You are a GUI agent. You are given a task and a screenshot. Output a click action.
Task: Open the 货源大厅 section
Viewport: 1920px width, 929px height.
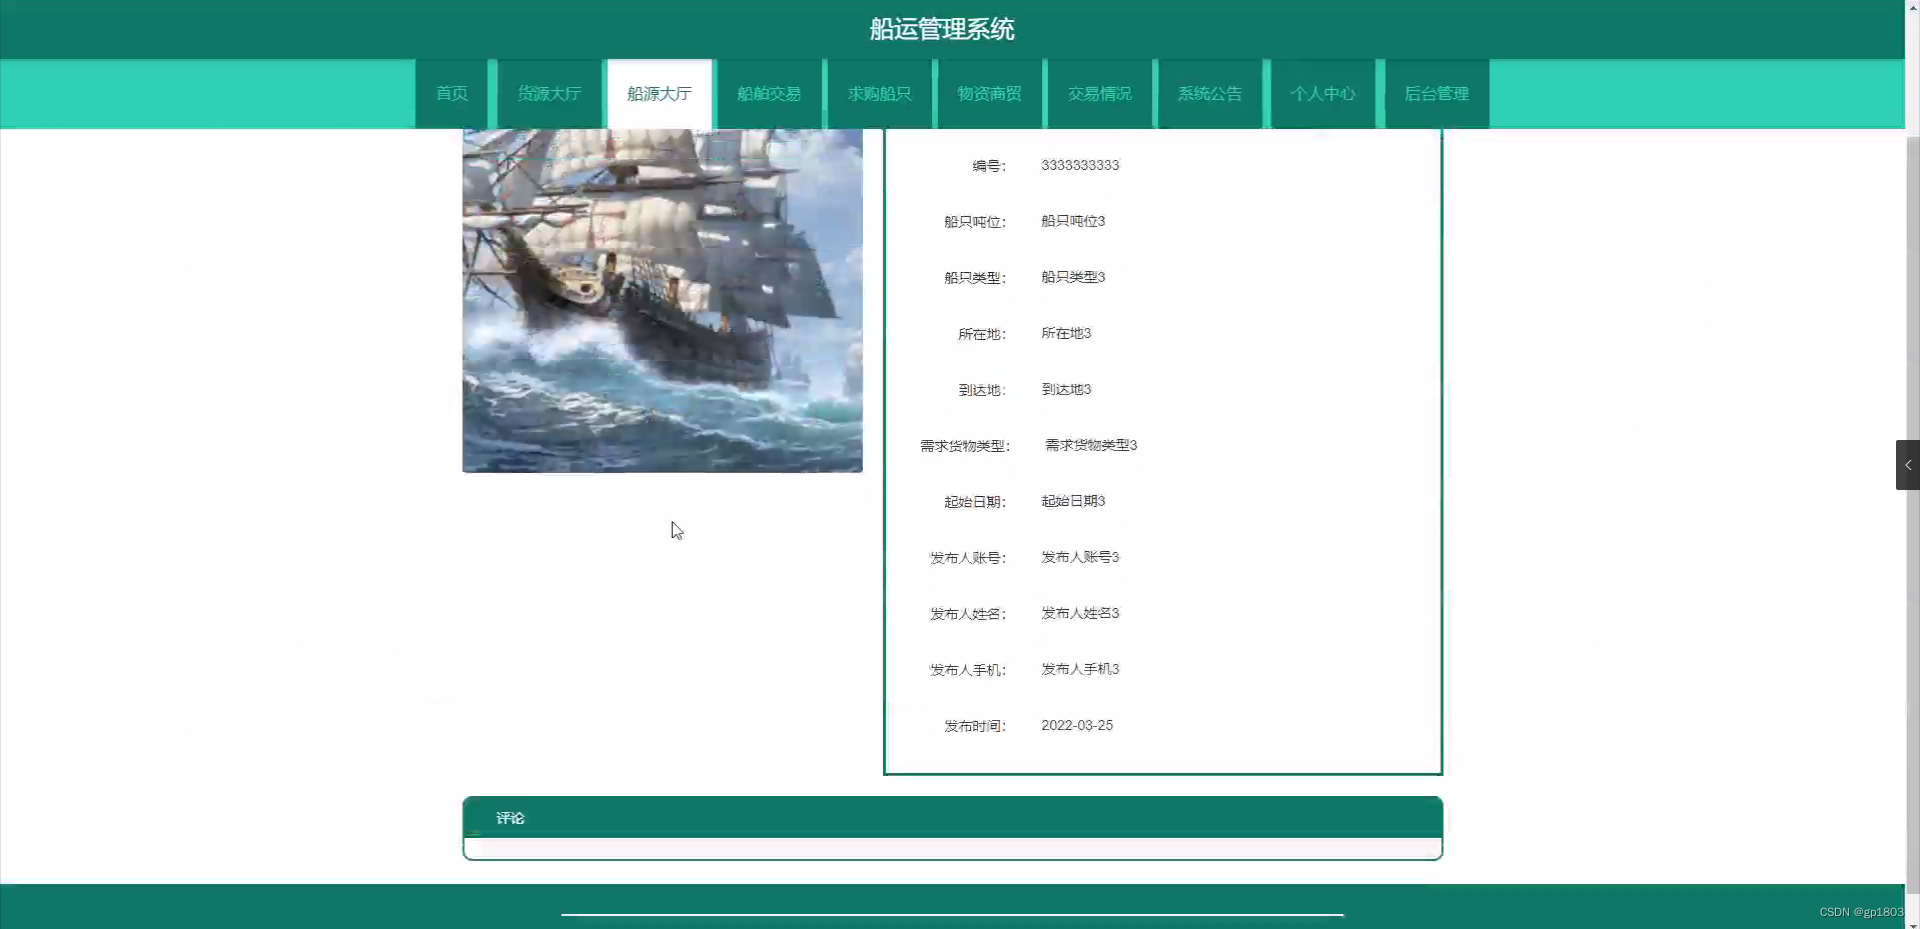click(549, 93)
